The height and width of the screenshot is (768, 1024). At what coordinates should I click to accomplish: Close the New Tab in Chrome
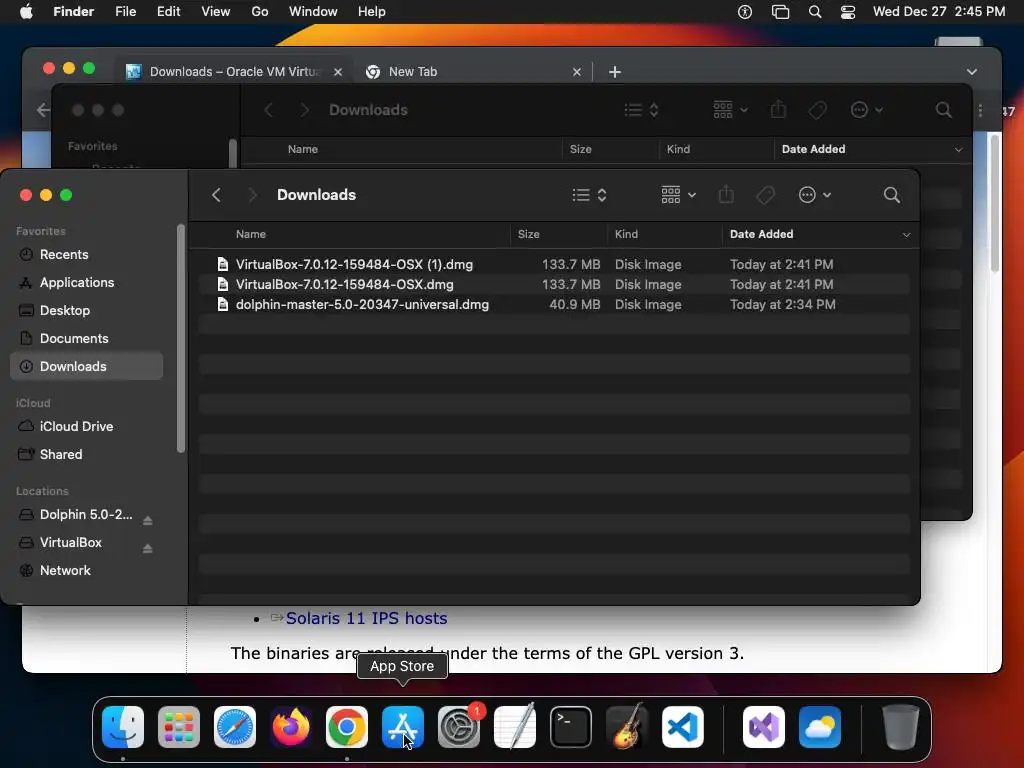click(x=577, y=72)
